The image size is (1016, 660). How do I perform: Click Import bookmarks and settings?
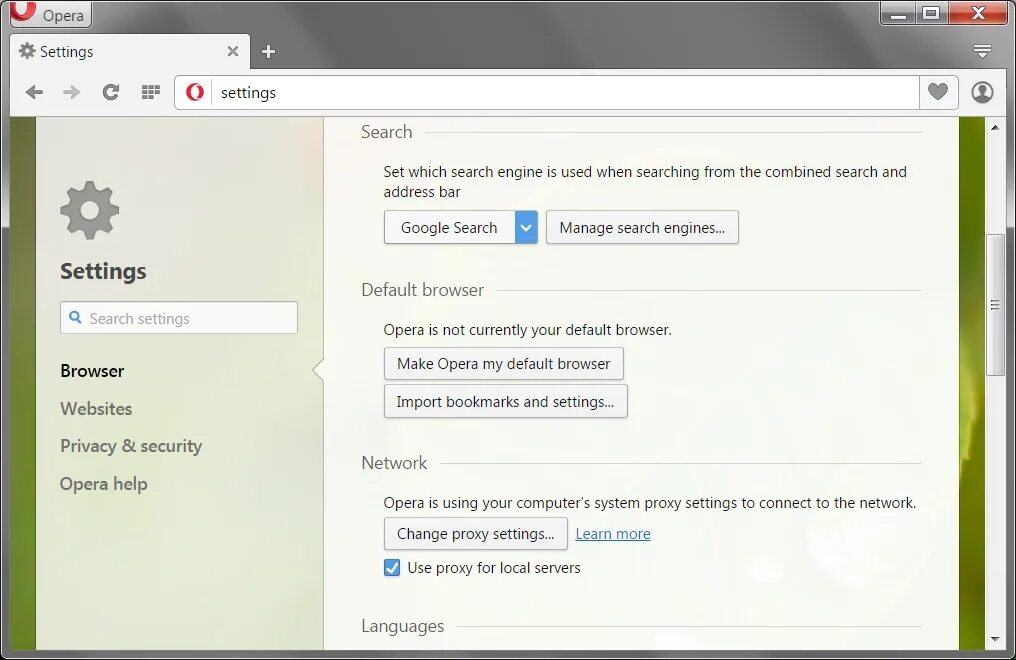click(505, 401)
